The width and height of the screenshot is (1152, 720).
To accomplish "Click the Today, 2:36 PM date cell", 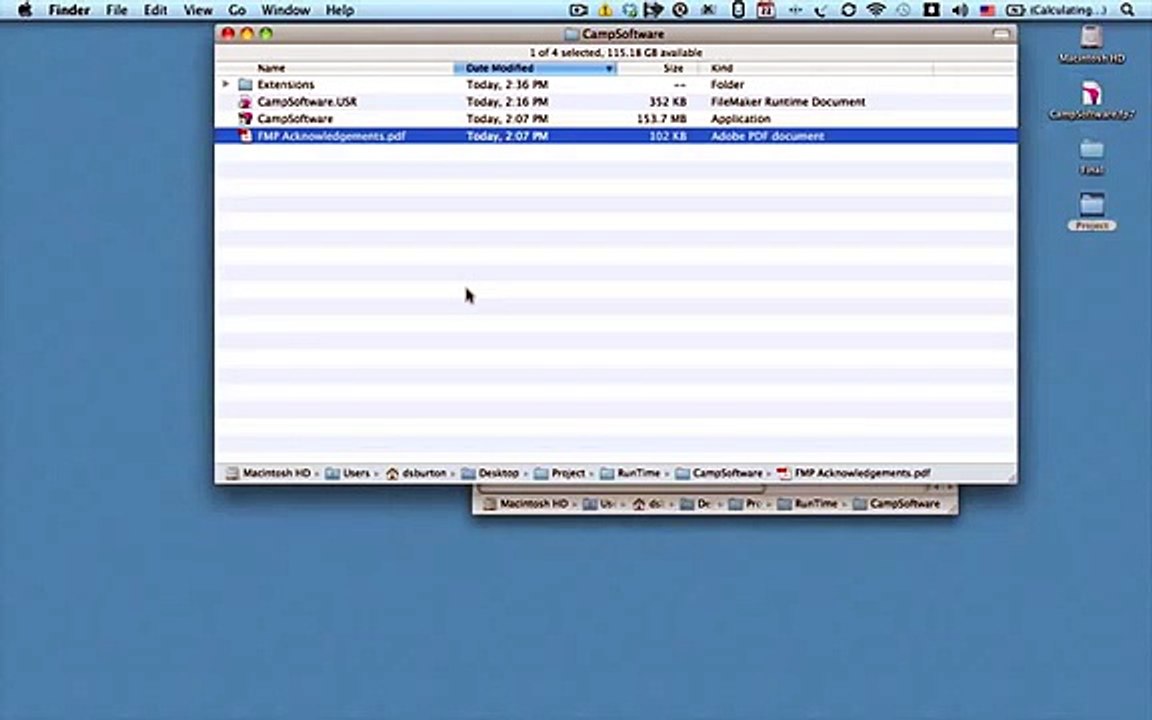I will click(507, 84).
